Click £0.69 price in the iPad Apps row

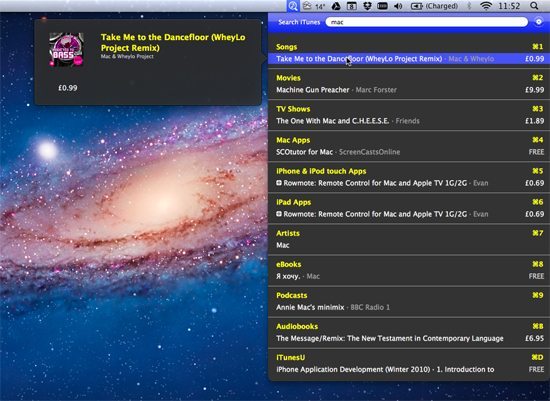tap(535, 214)
